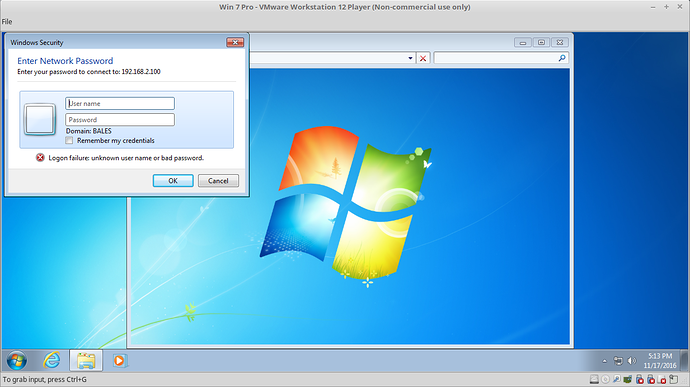Viewport: 690px width, 387px height.
Task: Click the Password field
Action: (120, 120)
